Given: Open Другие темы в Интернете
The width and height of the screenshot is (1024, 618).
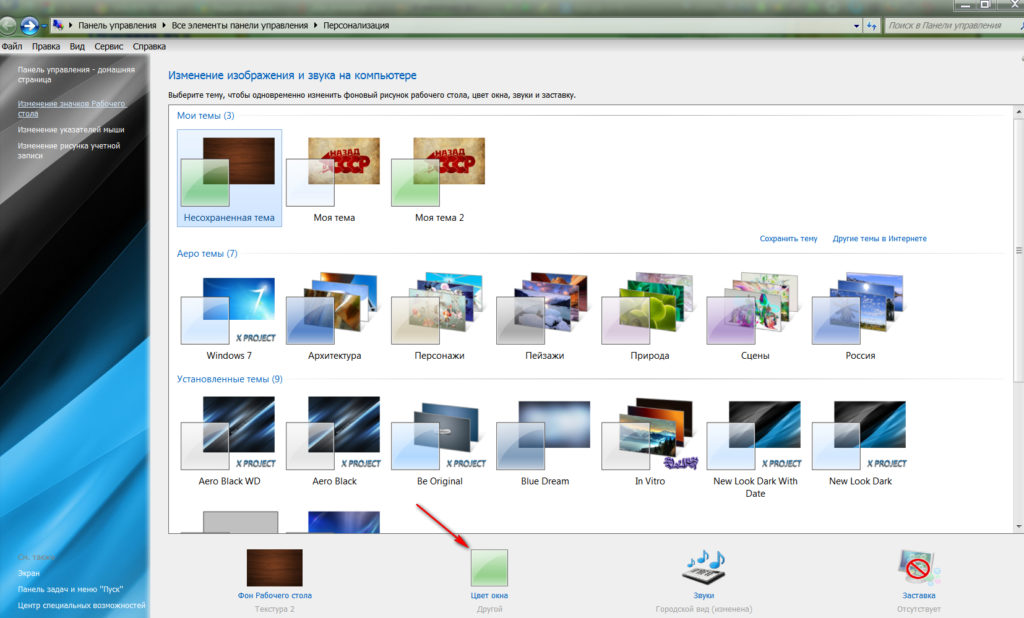Looking at the screenshot, I should click(882, 238).
